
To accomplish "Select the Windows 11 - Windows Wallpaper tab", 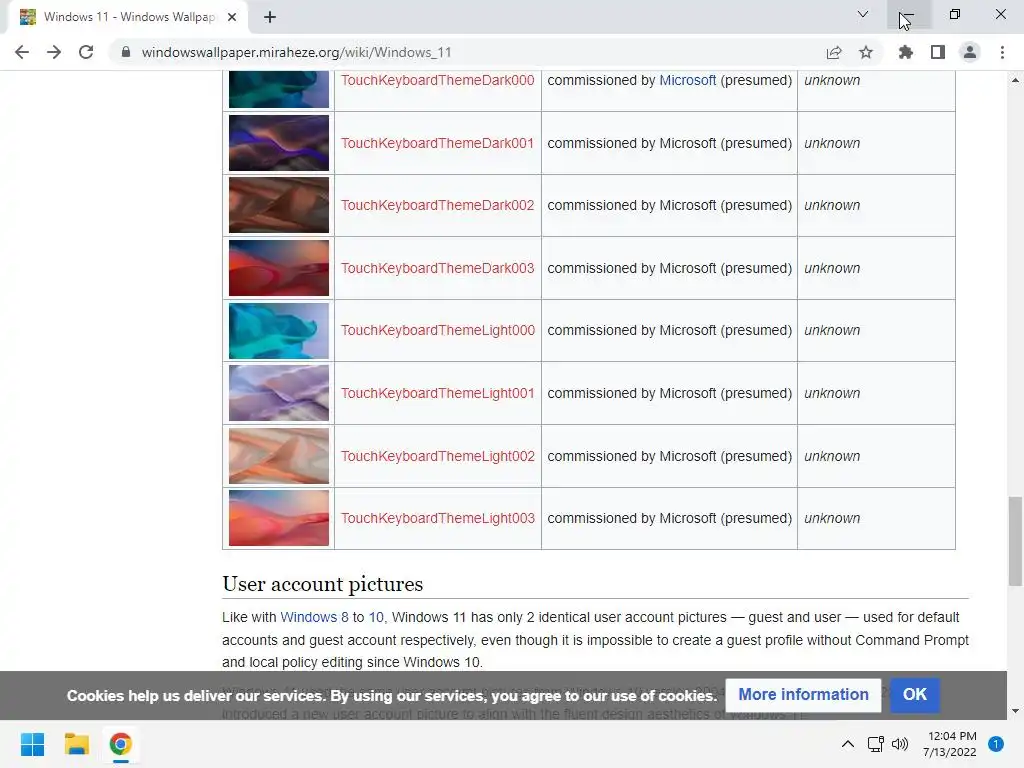I will click(129, 17).
